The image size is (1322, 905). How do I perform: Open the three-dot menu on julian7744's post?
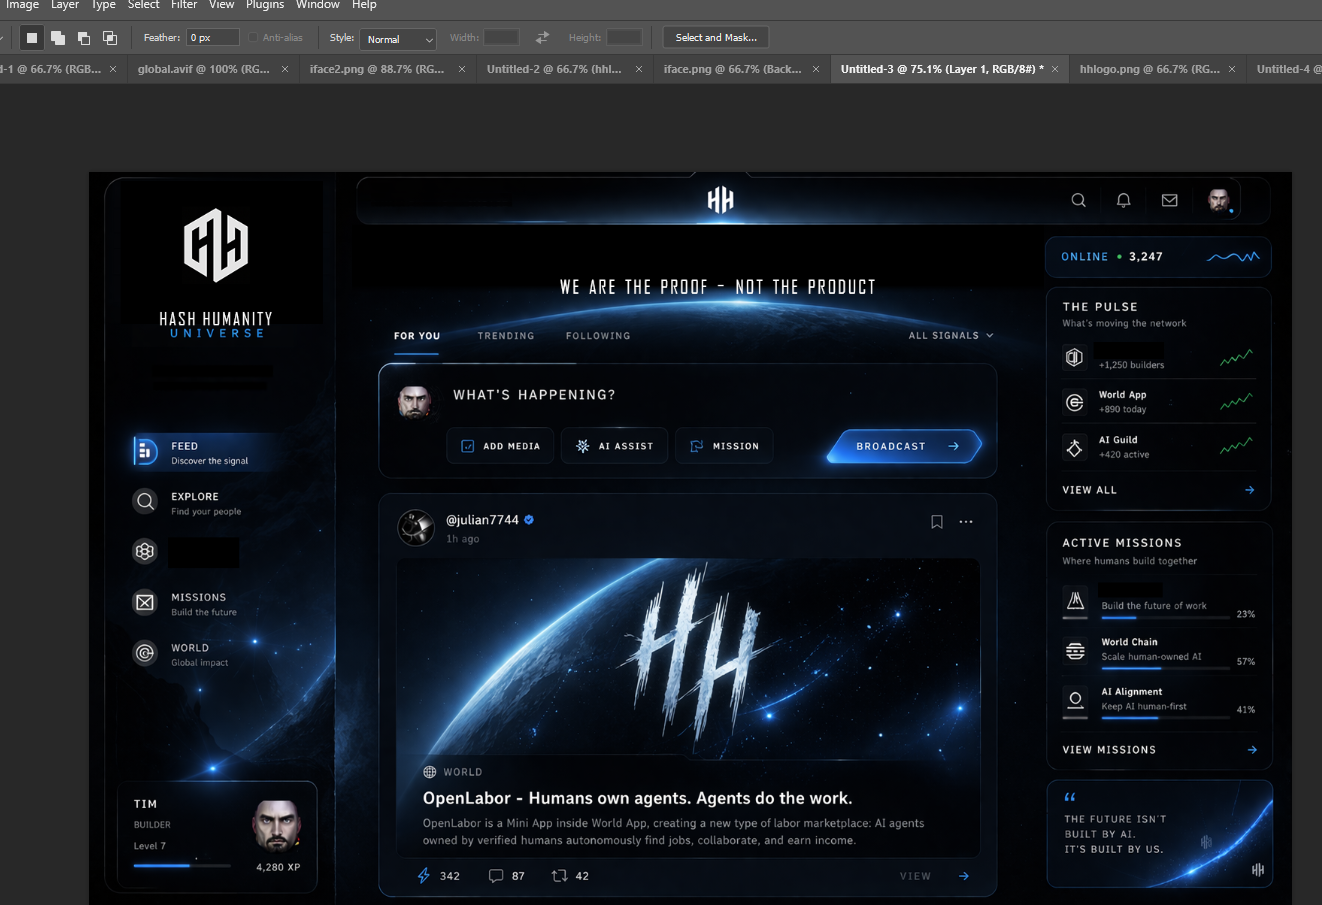click(966, 522)
